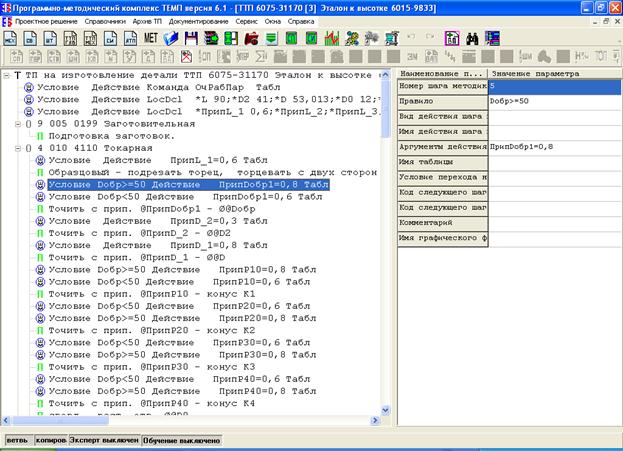Viewport: 623px width, 451px height.
Task: Click the floppy disk save icon
Action: click(192, 38)
